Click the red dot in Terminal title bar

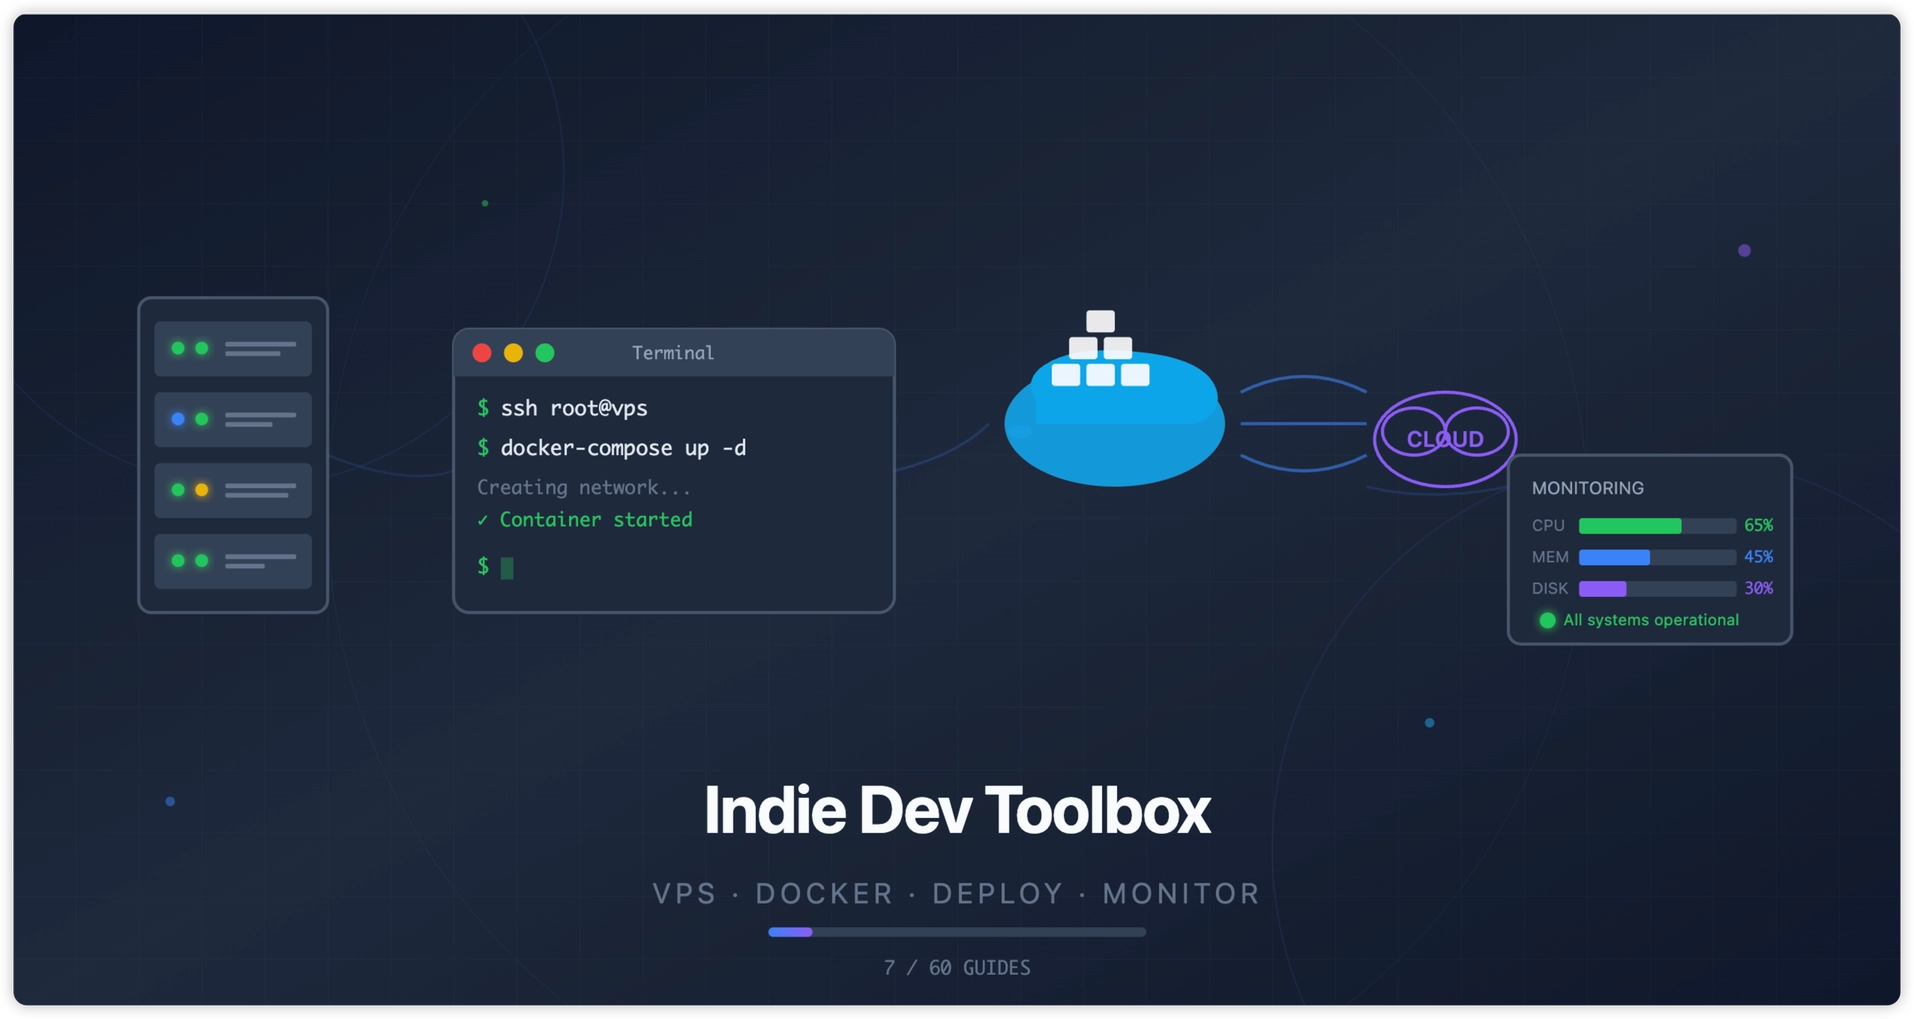[482, 353]
